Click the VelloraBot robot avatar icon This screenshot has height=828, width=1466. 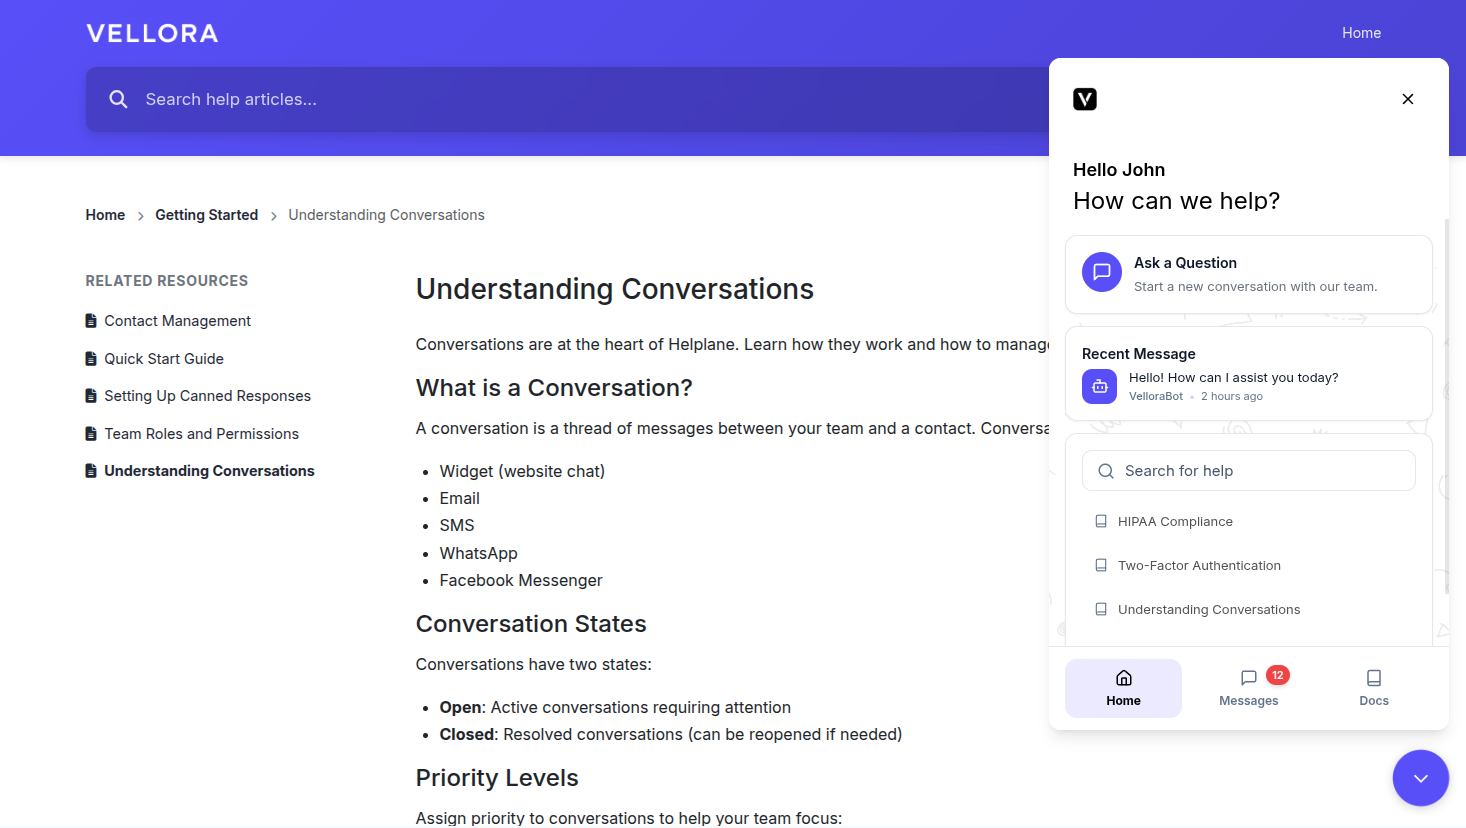pyautogui.click(x=1099, y=386)
